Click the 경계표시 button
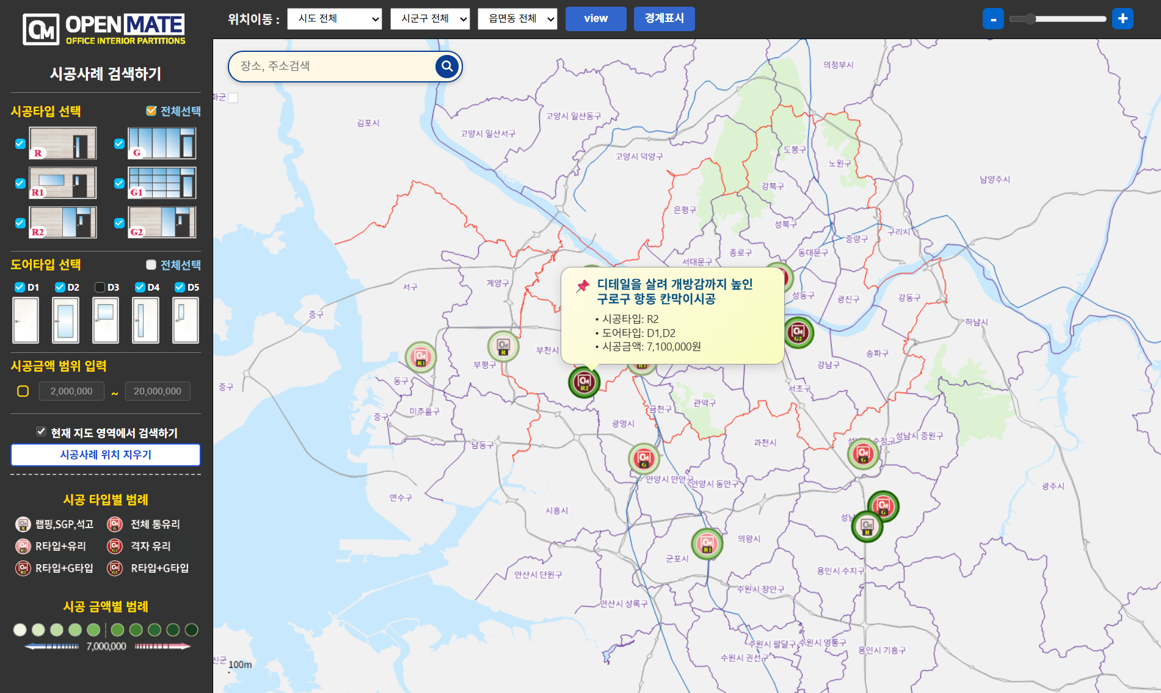The height and width of the screenshot is (693, 1161). pyautogui.click(x=664, y=19)
